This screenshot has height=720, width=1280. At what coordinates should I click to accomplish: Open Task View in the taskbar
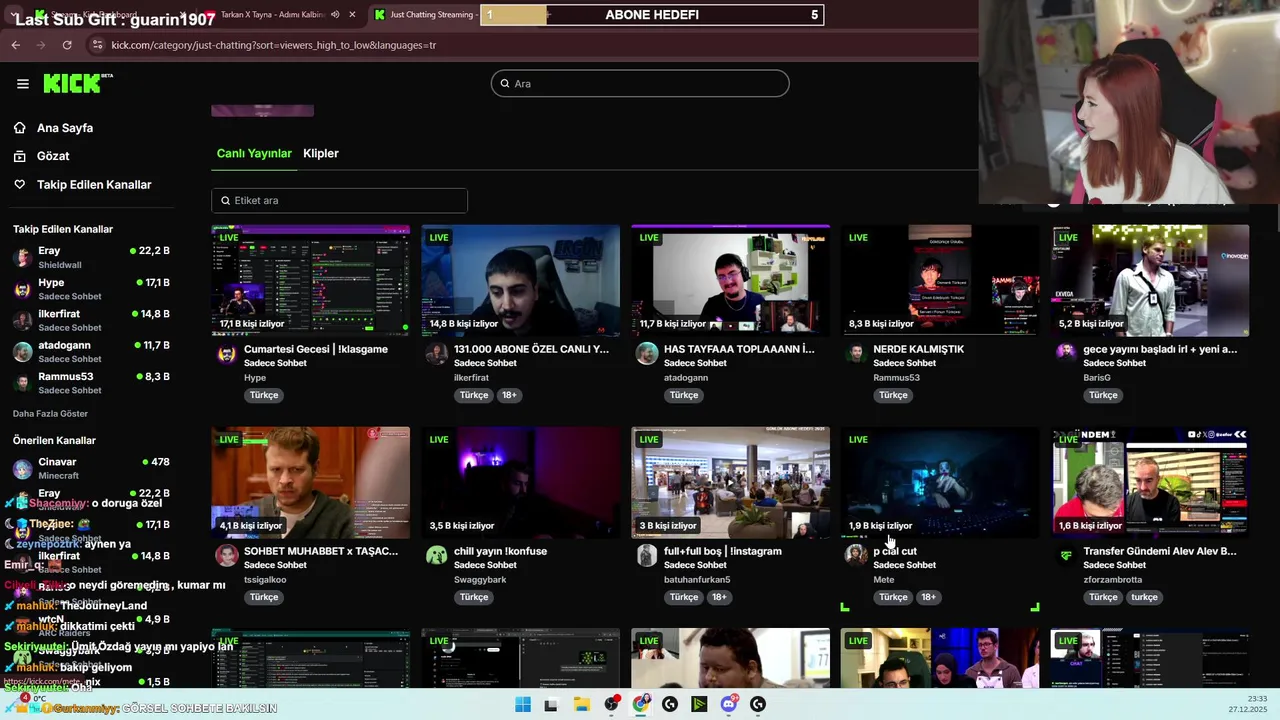coord(551,705)
